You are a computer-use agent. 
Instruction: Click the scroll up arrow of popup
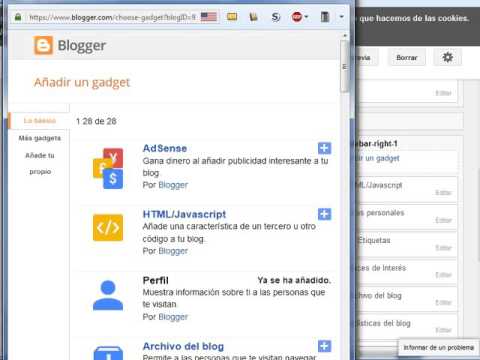[345, 36]
